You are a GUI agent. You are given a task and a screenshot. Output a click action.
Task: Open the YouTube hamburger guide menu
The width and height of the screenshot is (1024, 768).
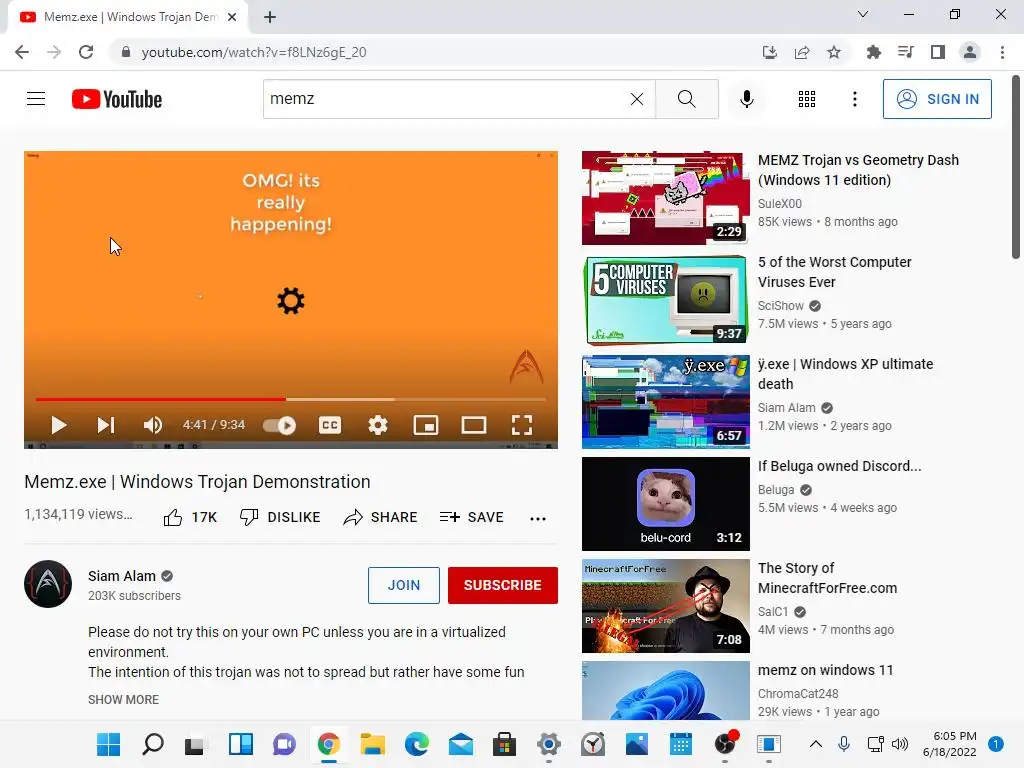36,99
